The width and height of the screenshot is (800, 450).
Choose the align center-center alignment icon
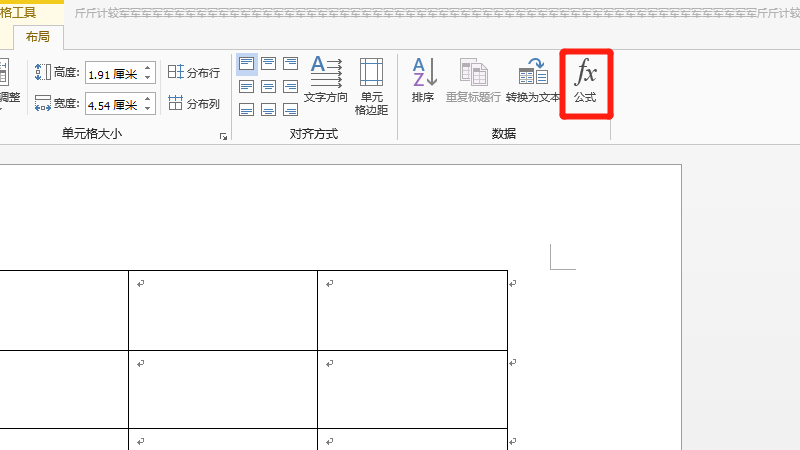[269, 86]
